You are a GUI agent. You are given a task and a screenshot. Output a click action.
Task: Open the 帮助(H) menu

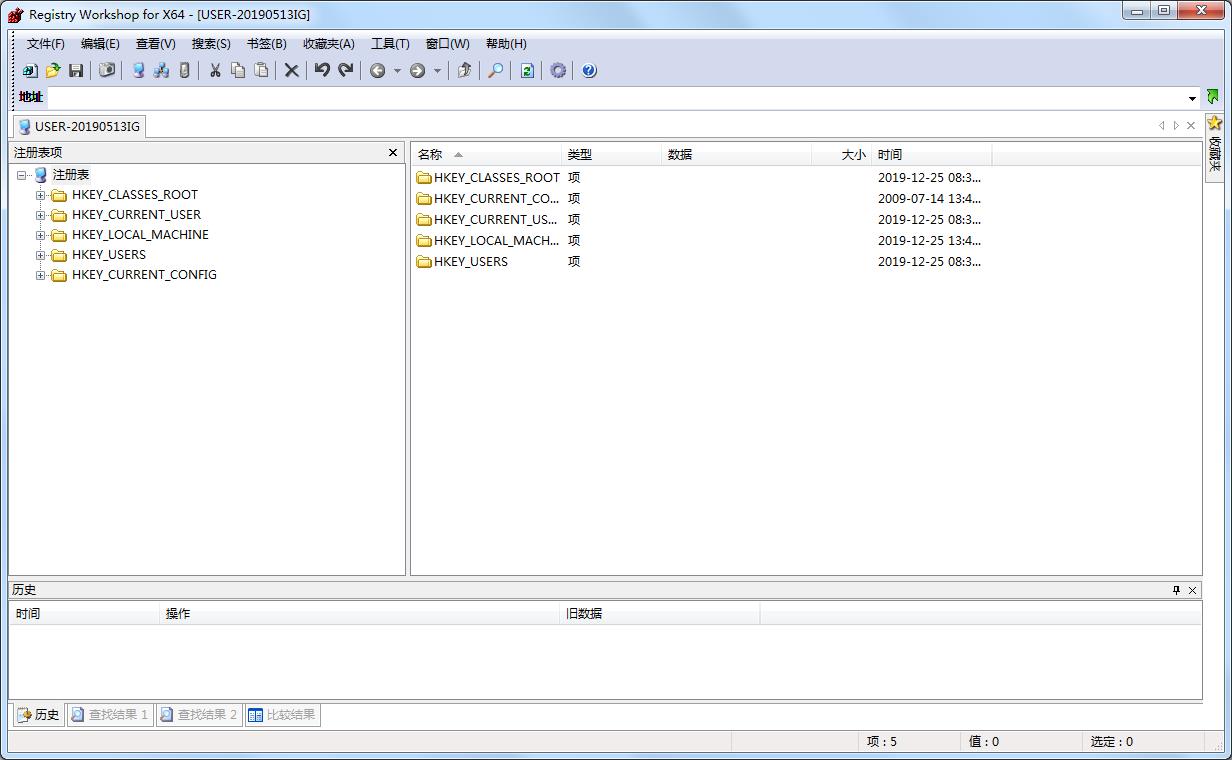click(x=506, y=44)
